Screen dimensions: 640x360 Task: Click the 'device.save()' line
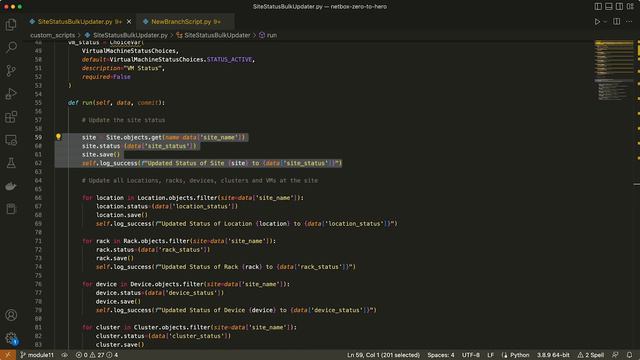(118, 301)
